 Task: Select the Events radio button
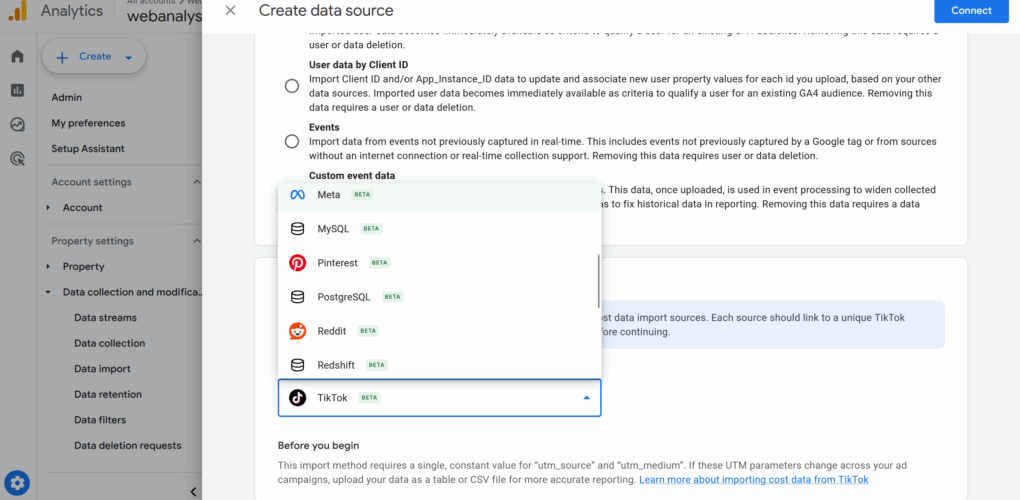tap(292, 141)
